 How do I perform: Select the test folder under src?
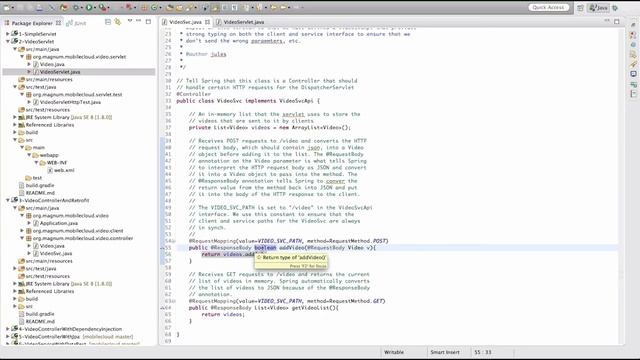pyautogui.click(x=37, y=178)
